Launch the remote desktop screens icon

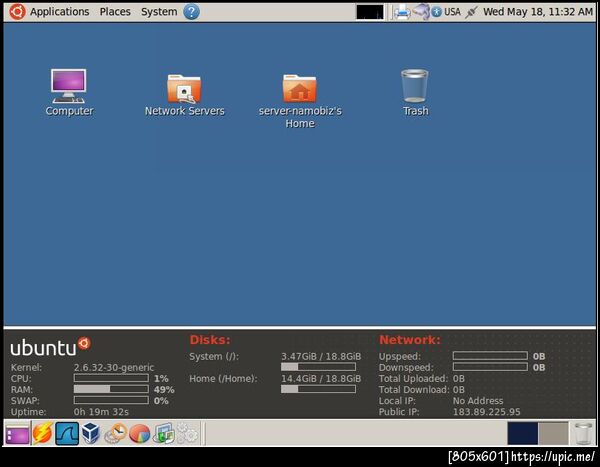pyautogui.click(x=164, y=433)
